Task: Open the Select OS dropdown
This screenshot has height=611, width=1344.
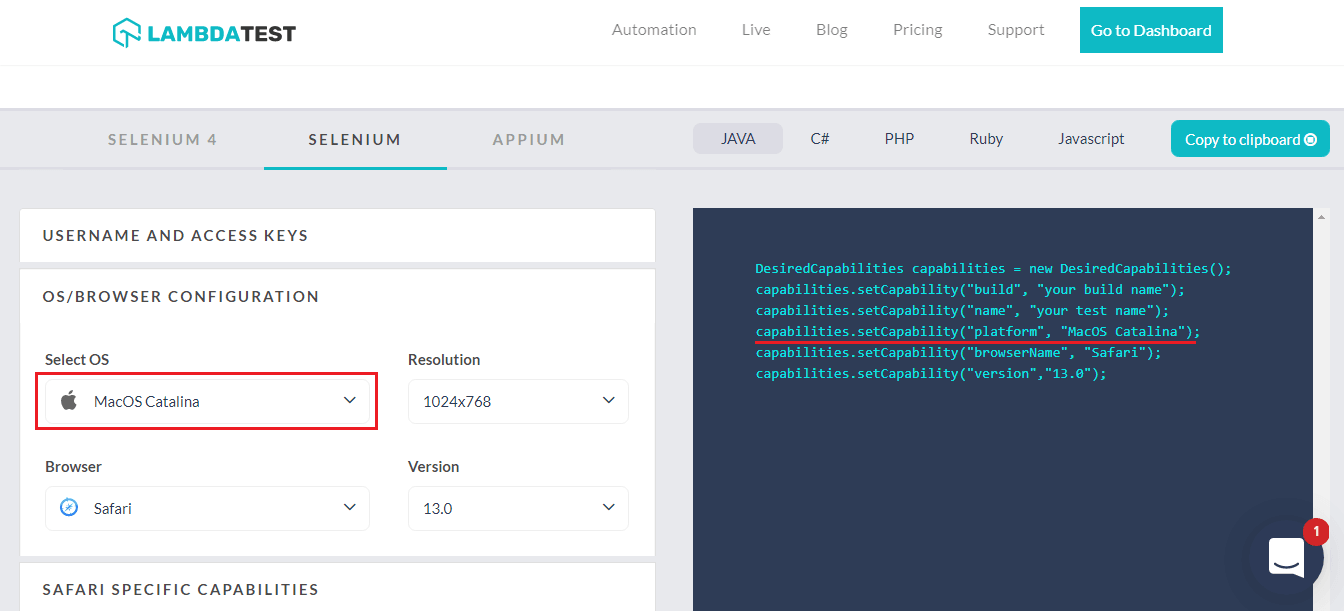Action: click(x=207, y=401)
